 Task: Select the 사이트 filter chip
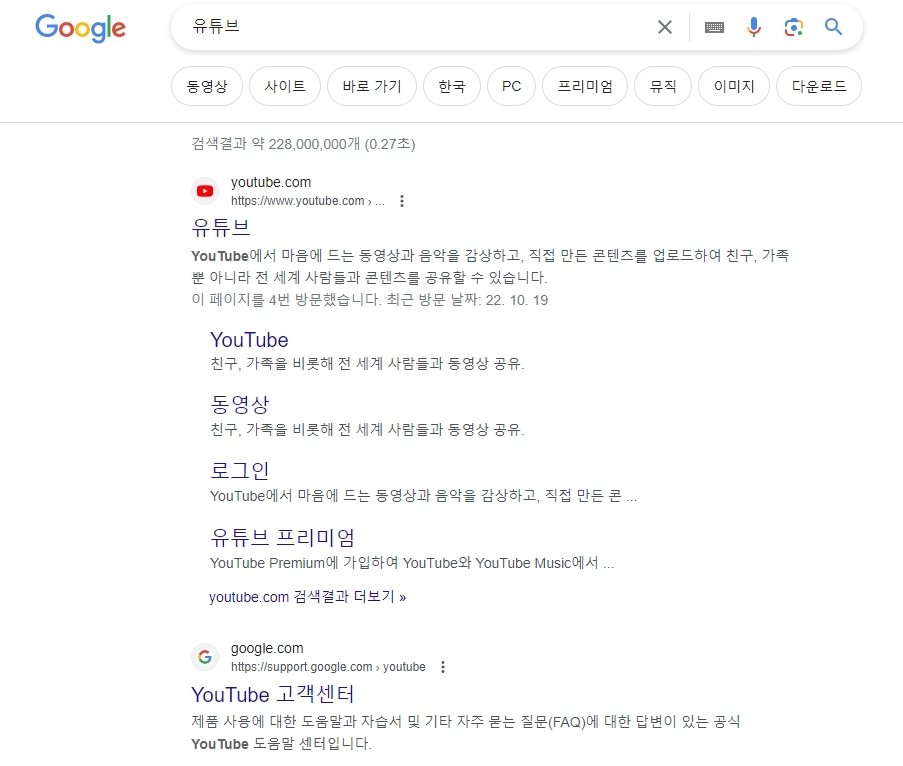point(284,86)
